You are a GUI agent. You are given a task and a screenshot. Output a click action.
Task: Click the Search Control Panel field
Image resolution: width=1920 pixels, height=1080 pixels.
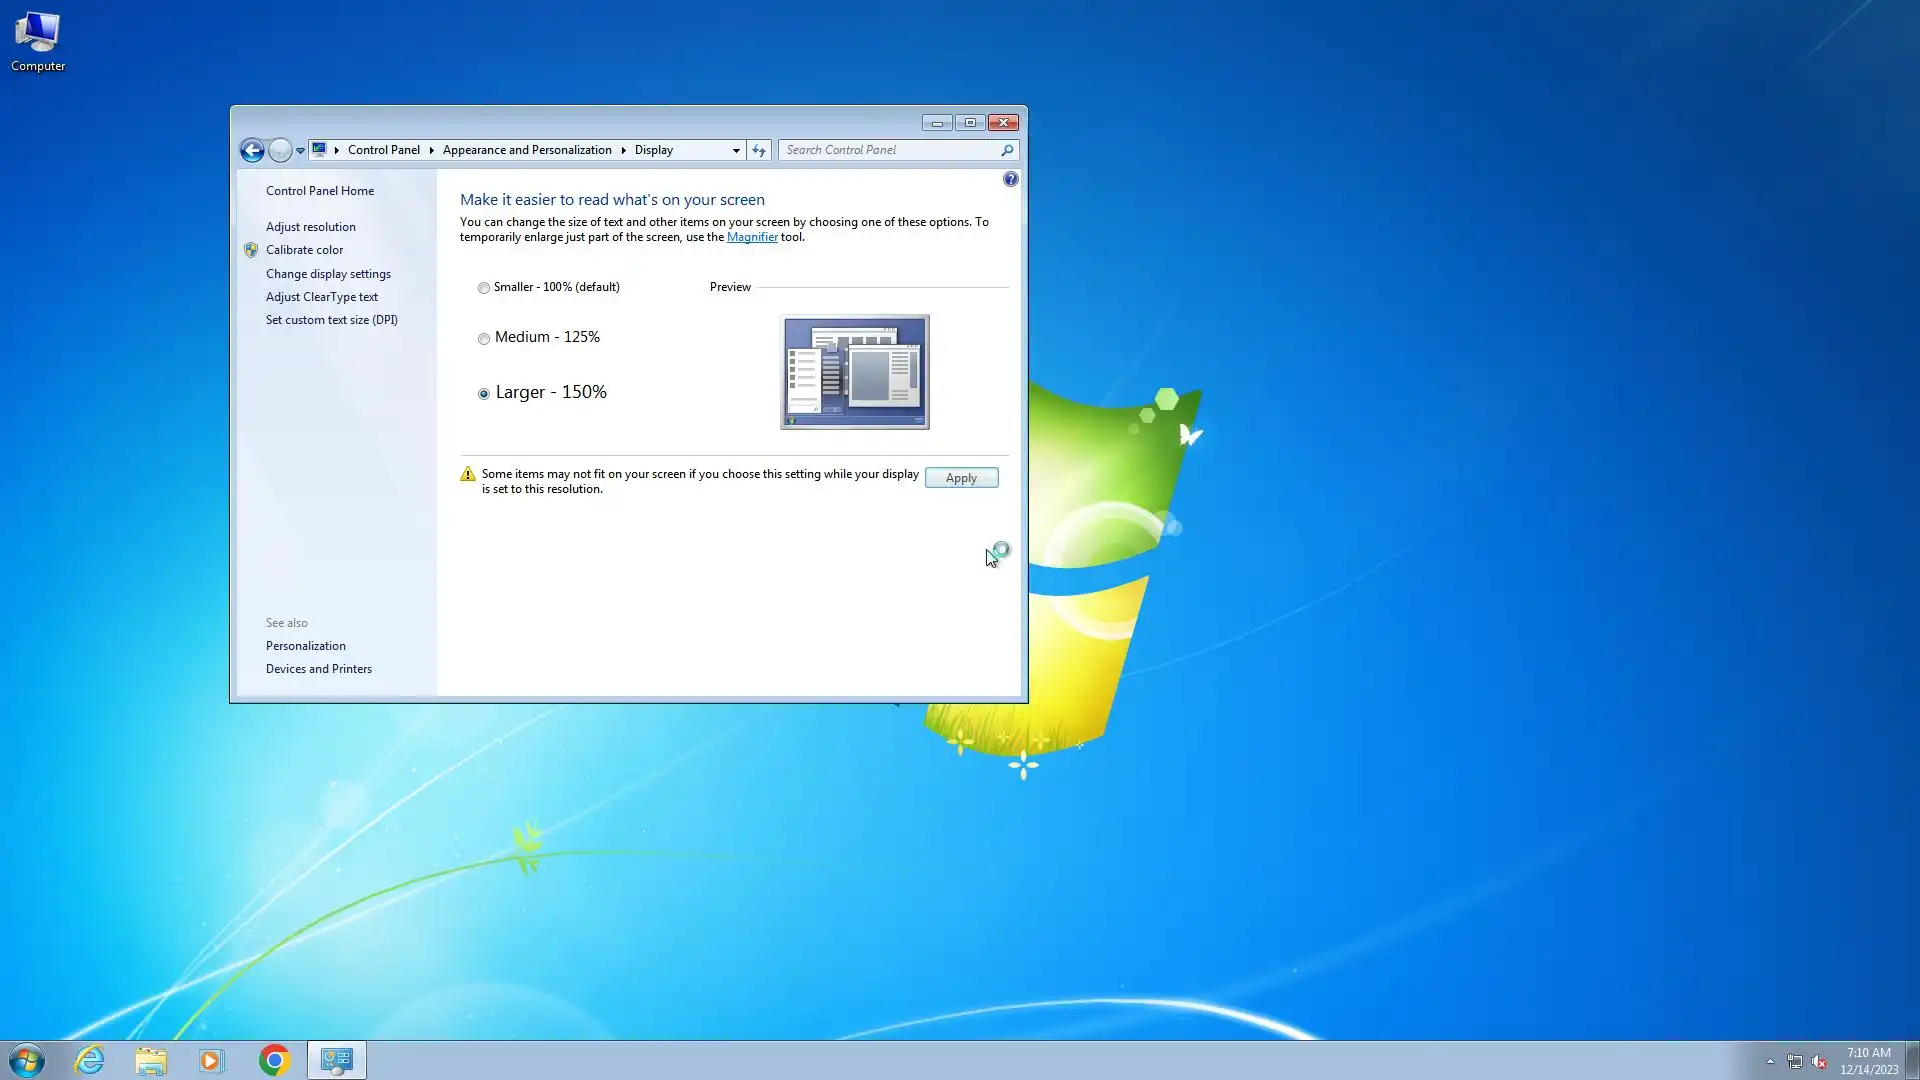(888, 150)
